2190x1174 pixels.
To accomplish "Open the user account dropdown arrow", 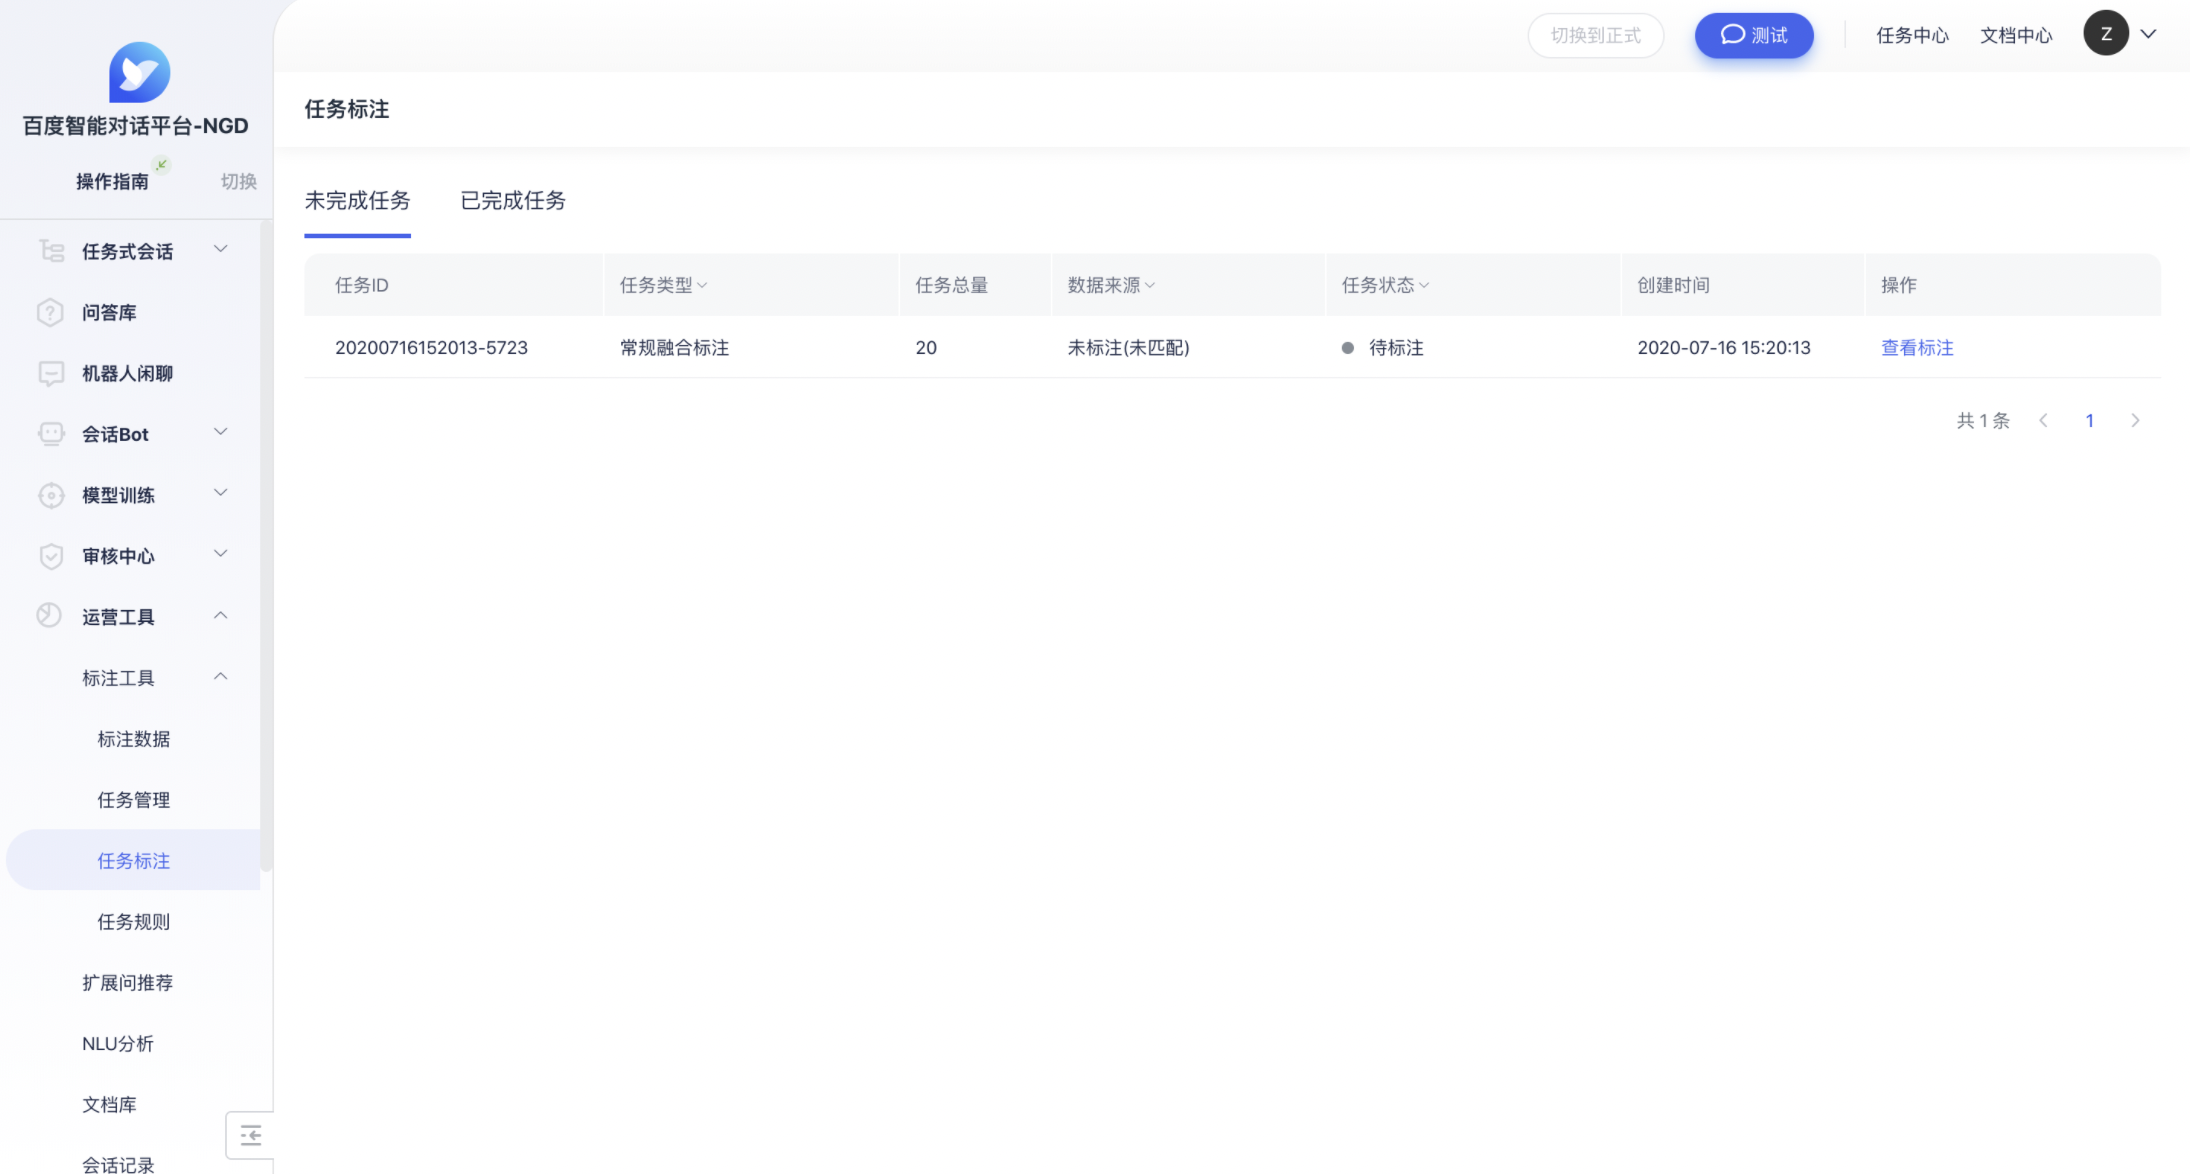I will [2148, 34].
